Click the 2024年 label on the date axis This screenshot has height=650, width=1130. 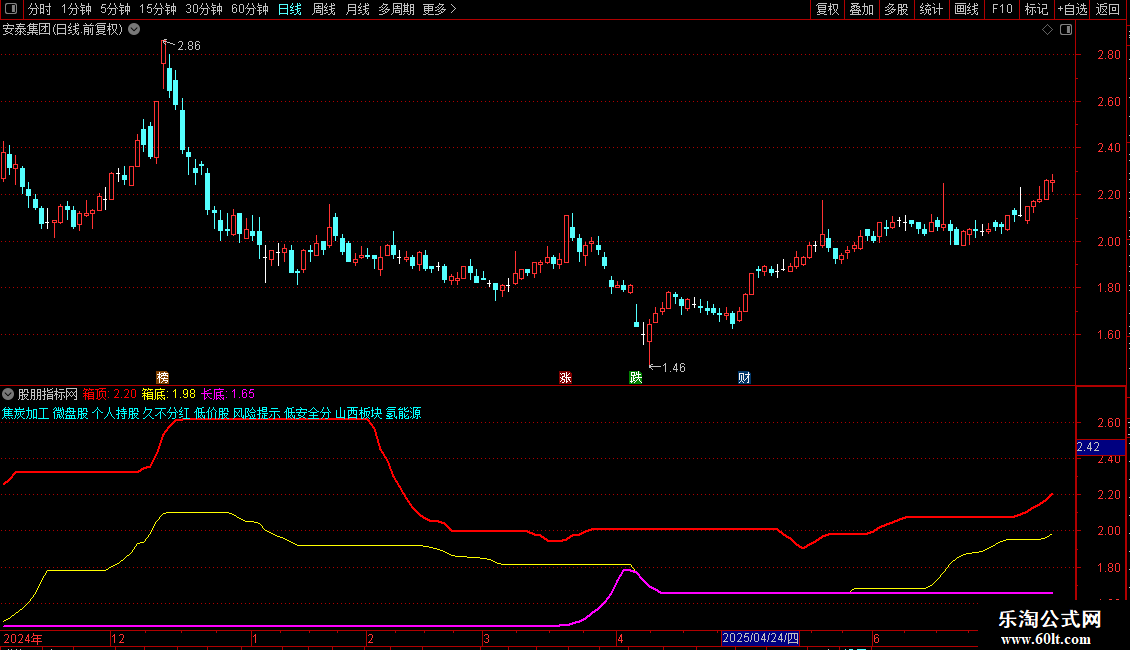coord(22,639)
